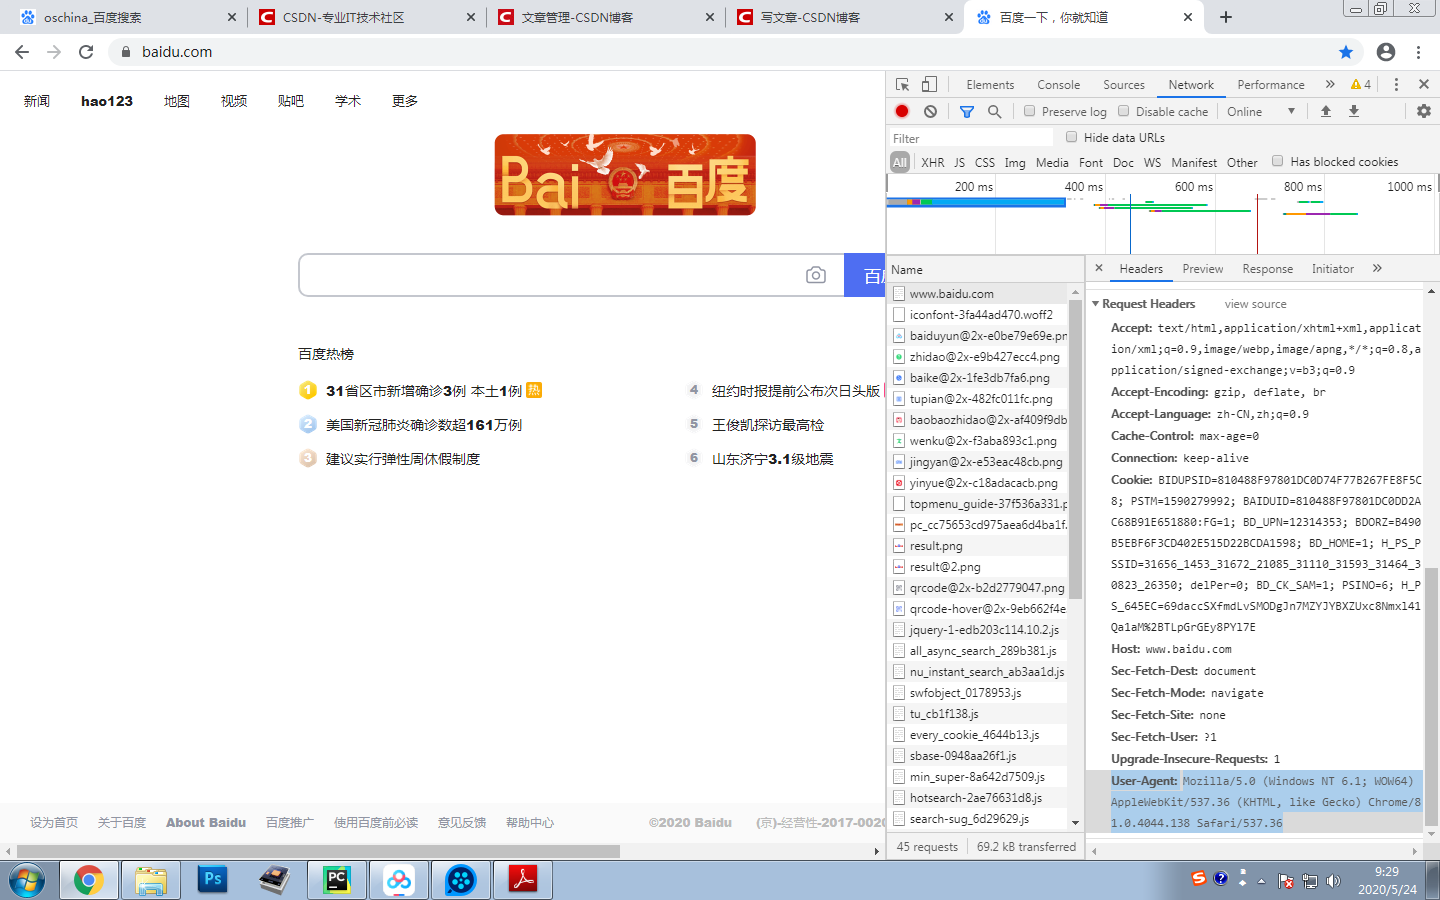Open Windows Start menu

pyautogui.click(x=27, y=881)
